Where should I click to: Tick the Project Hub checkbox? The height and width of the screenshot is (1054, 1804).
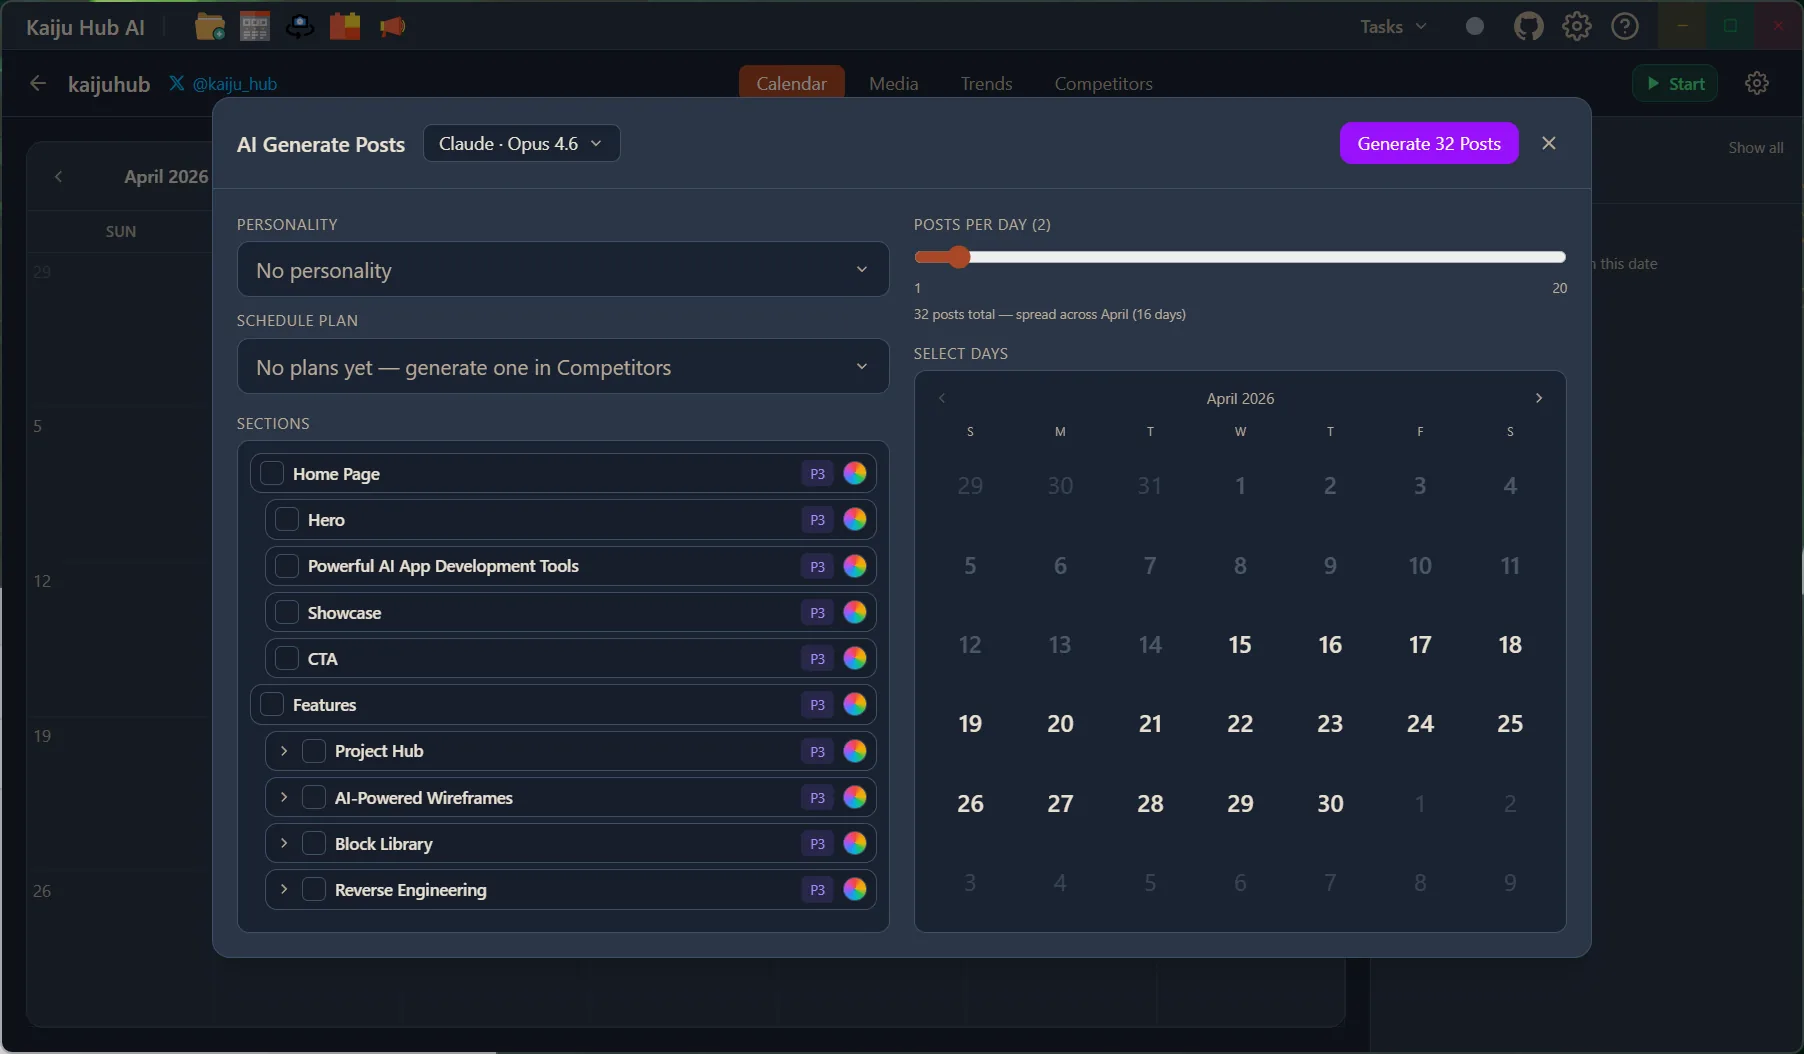pos(314,751)
